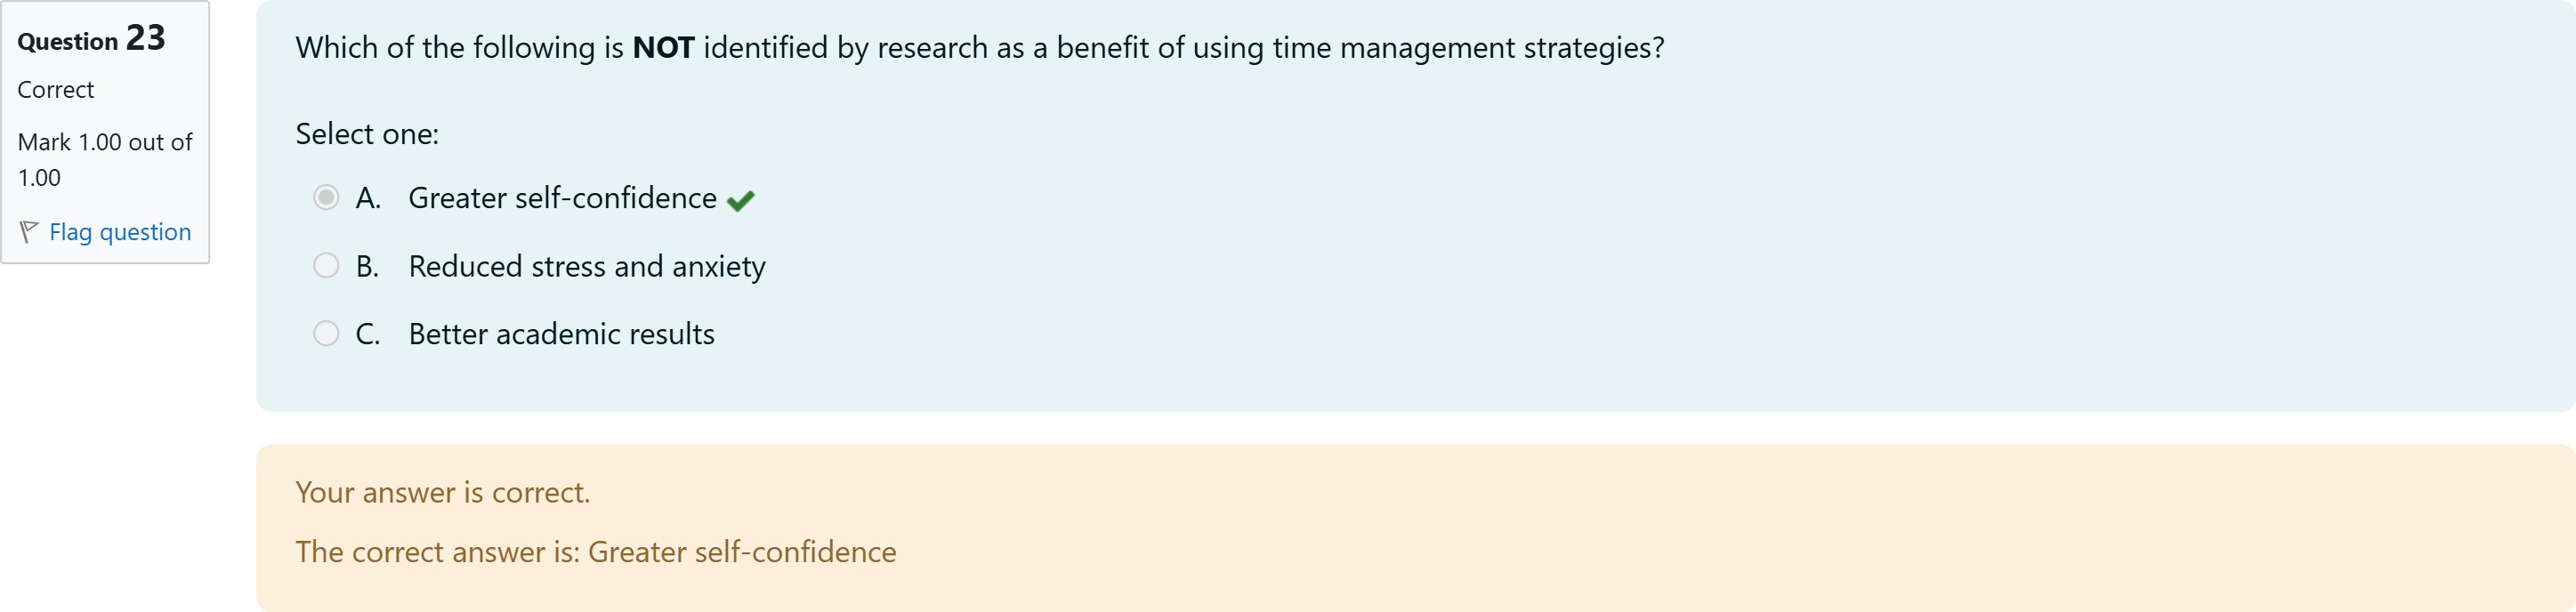Click the green checkmark next to option A
Image resolution: width=2576 pixels, height=612 pixels.
[741, 201]
